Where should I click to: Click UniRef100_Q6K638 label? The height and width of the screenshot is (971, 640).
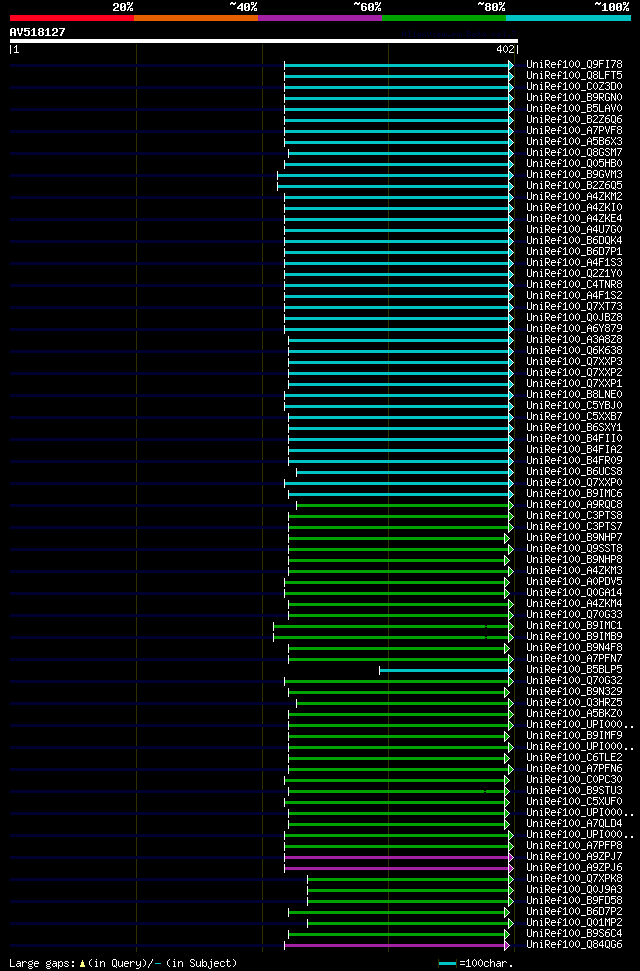point(574,351)
